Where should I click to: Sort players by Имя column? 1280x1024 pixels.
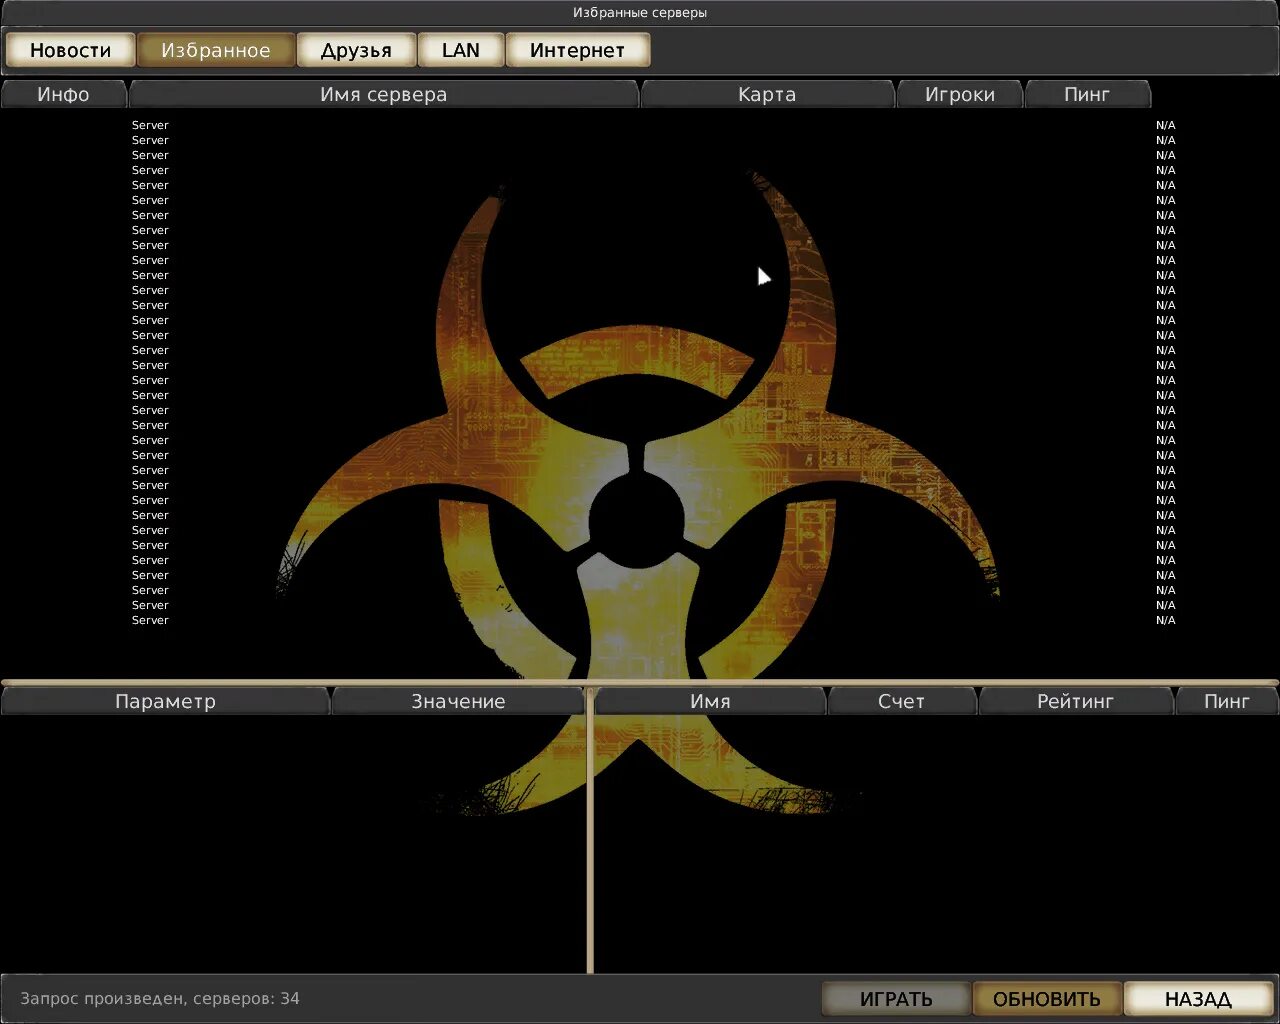[710, 701]
